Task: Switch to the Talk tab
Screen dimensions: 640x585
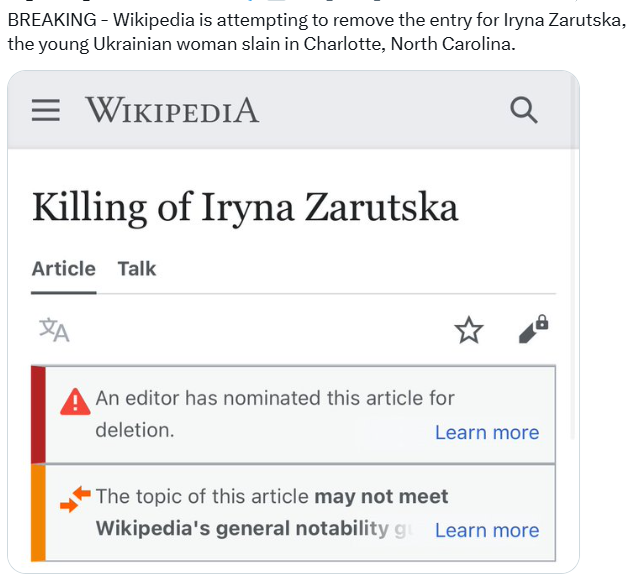Action: click(x=137, y=269)
